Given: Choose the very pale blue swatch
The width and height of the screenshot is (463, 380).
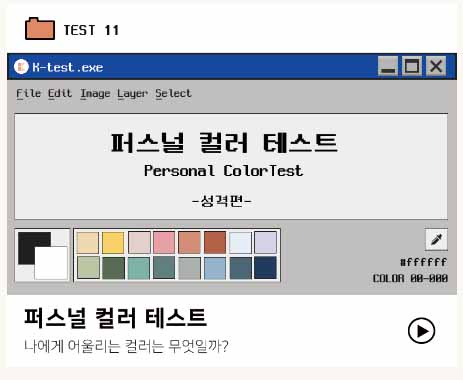Looking at the screenshot, I should point(240,243).
